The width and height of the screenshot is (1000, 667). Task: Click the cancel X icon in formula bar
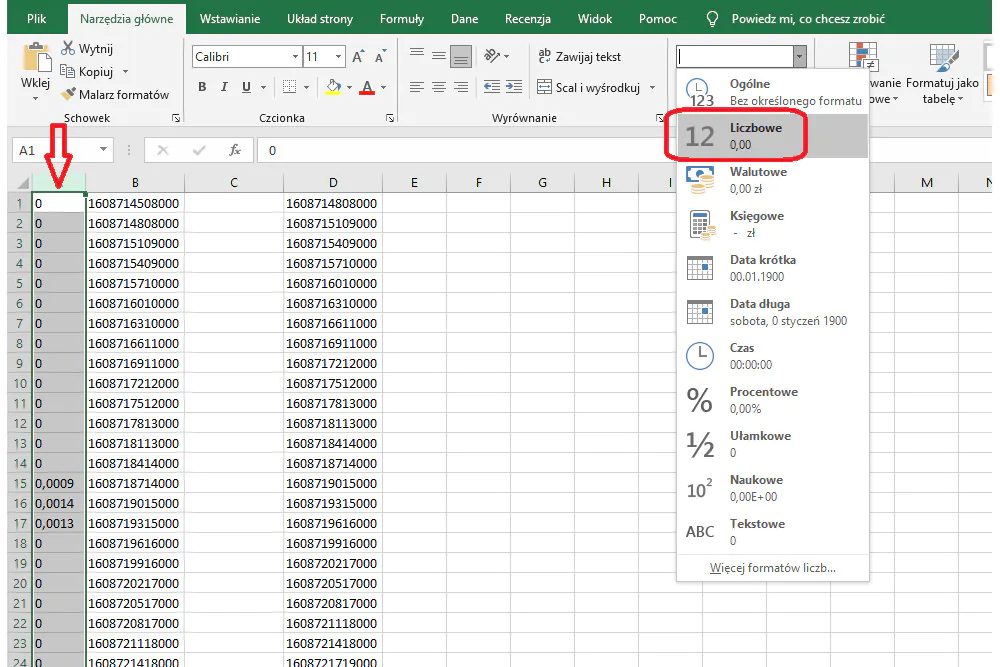pos(163,150)
